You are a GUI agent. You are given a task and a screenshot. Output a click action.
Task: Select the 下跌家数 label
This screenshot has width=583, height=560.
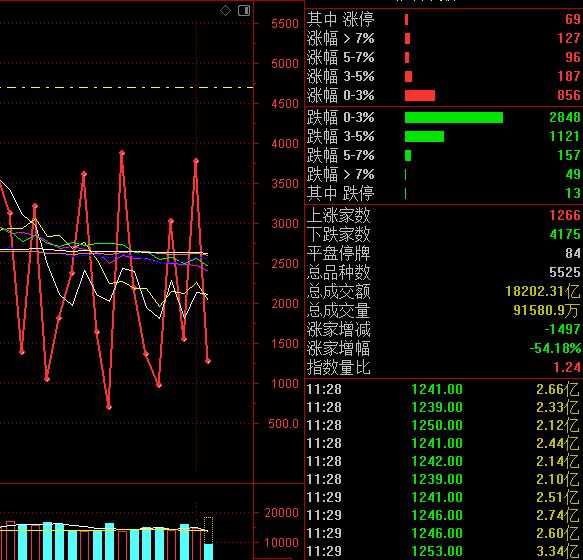click(338, 234)
